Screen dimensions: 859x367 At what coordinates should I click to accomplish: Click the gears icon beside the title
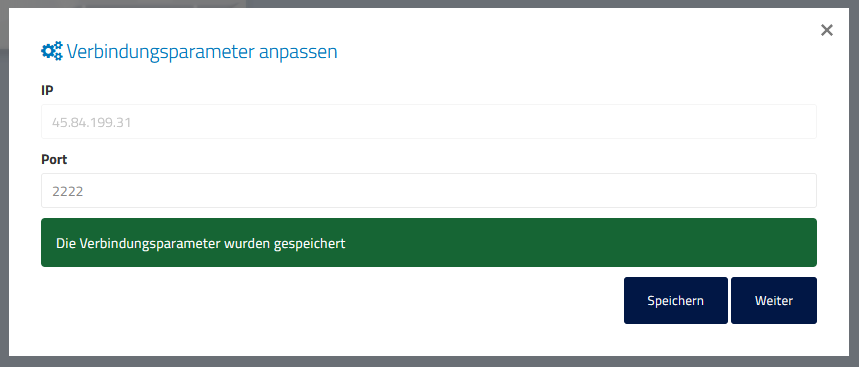coord(52,51)
